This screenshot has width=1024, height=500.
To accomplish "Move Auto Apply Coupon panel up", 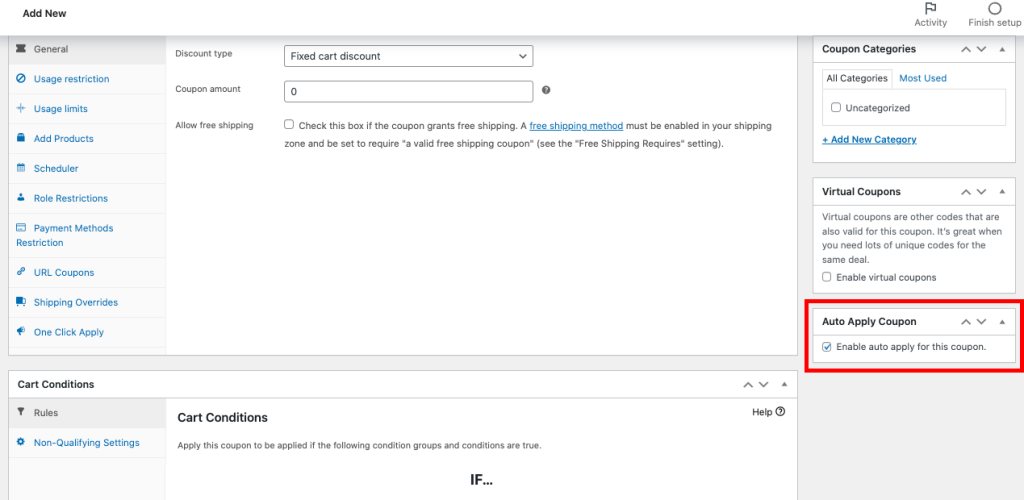I will pyautogui.click(x=965, y=322).
